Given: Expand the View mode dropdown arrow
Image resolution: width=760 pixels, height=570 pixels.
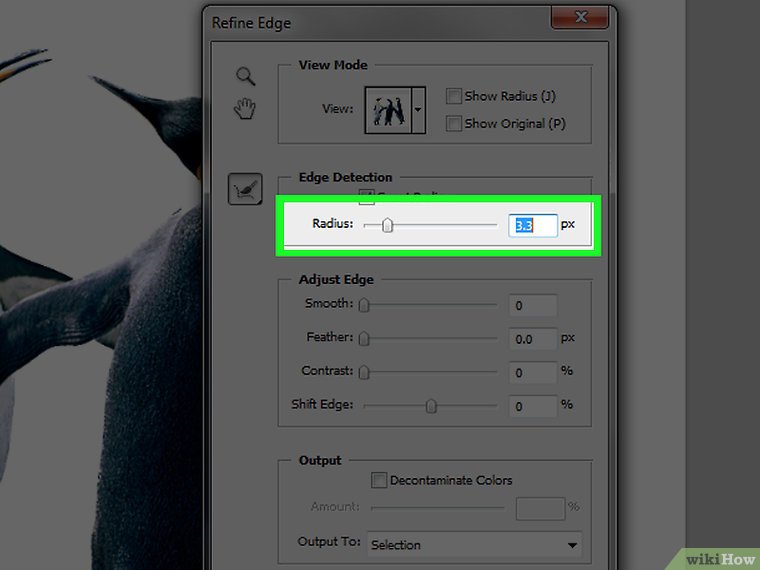Looking at the screenshot, I should (x=419, y=108).
